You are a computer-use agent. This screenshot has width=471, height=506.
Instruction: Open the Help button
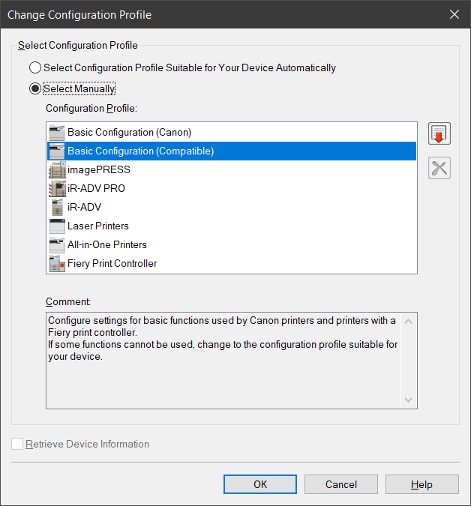click(422, 484)
